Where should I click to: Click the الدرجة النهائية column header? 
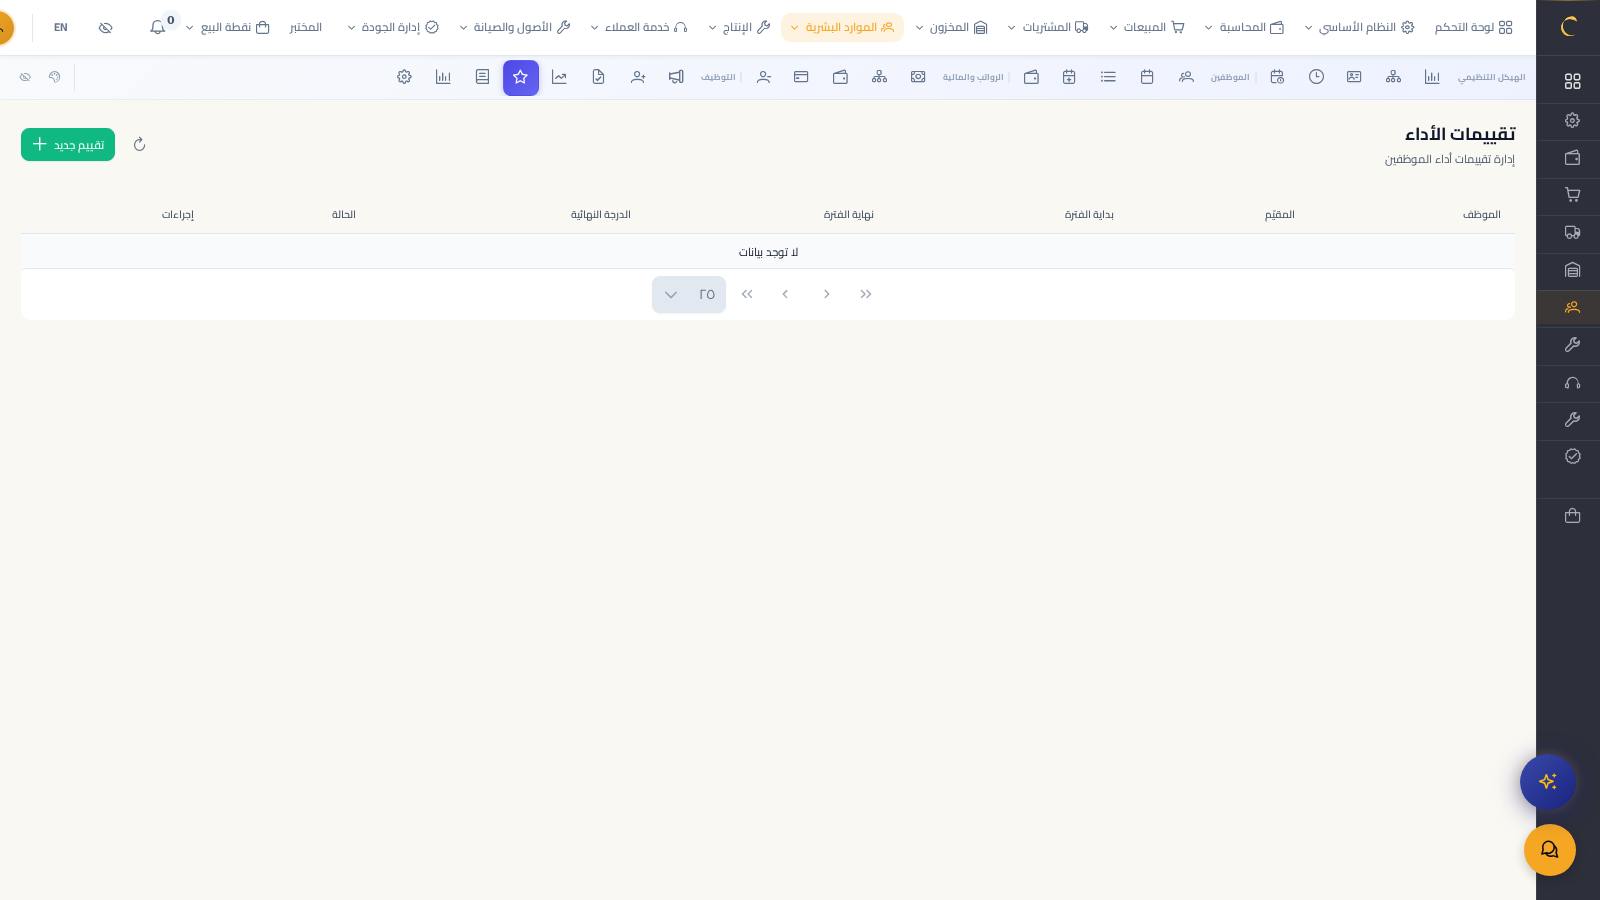(x=600, y=215)
